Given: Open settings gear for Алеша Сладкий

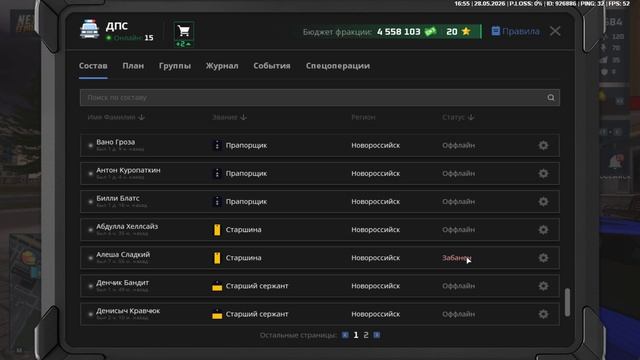Looking at the screenshot, I should [x=543, y=258].
